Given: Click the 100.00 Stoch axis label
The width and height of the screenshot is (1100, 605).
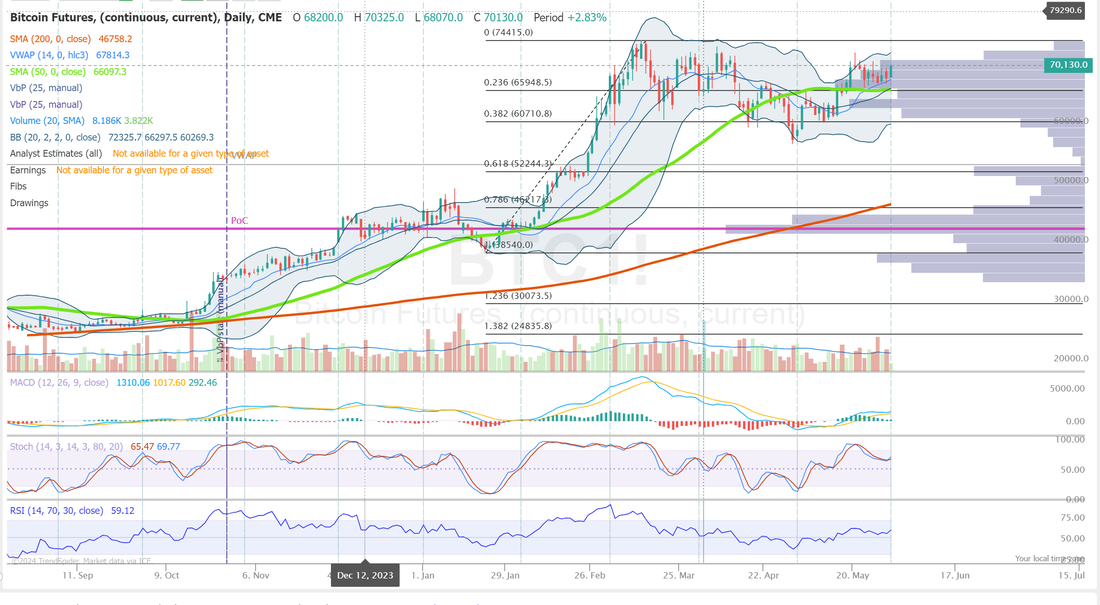Looking at the screenshot, I should tap(1070, 439).
